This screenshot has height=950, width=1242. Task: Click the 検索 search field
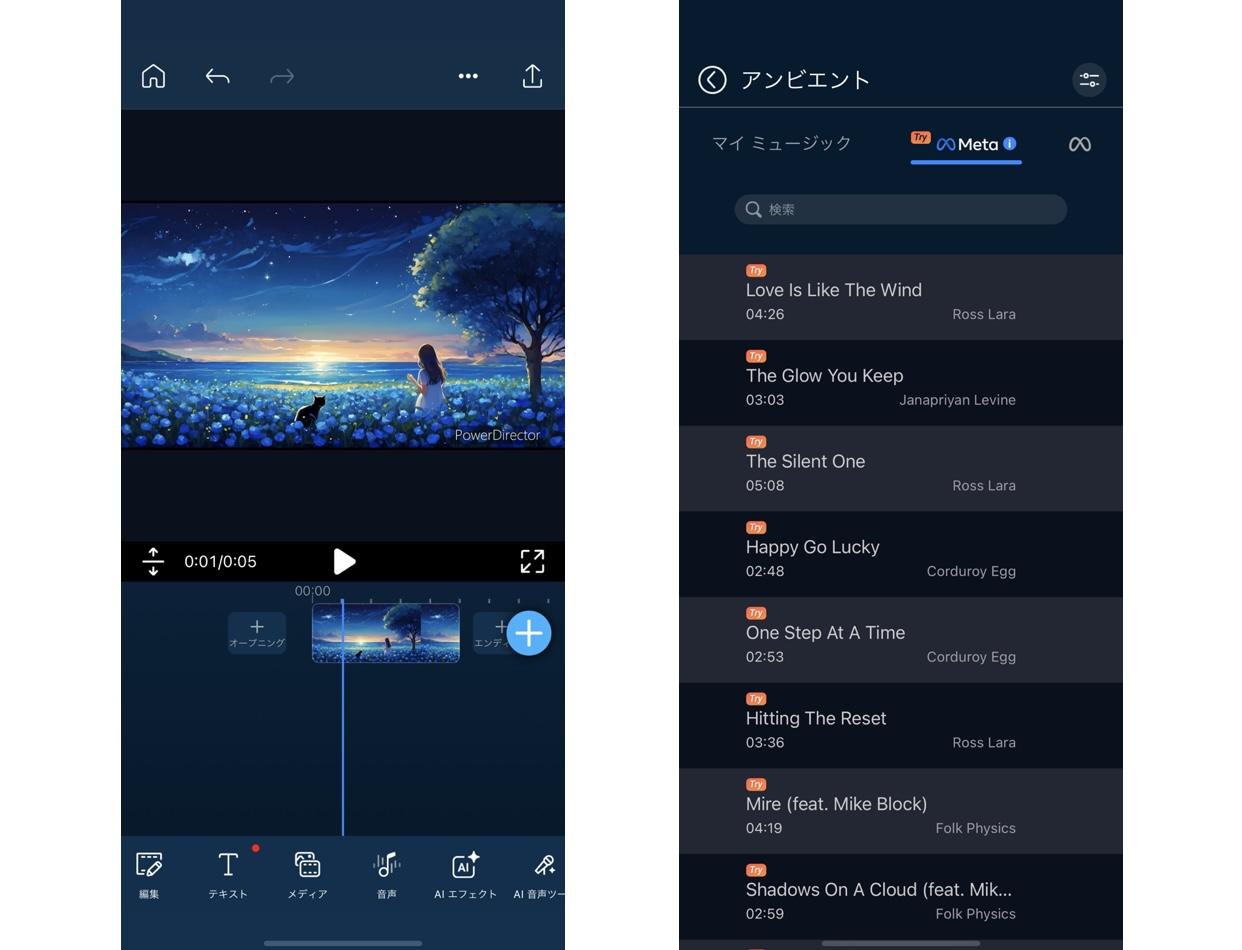pyautogui.click(x=900, y=209)
